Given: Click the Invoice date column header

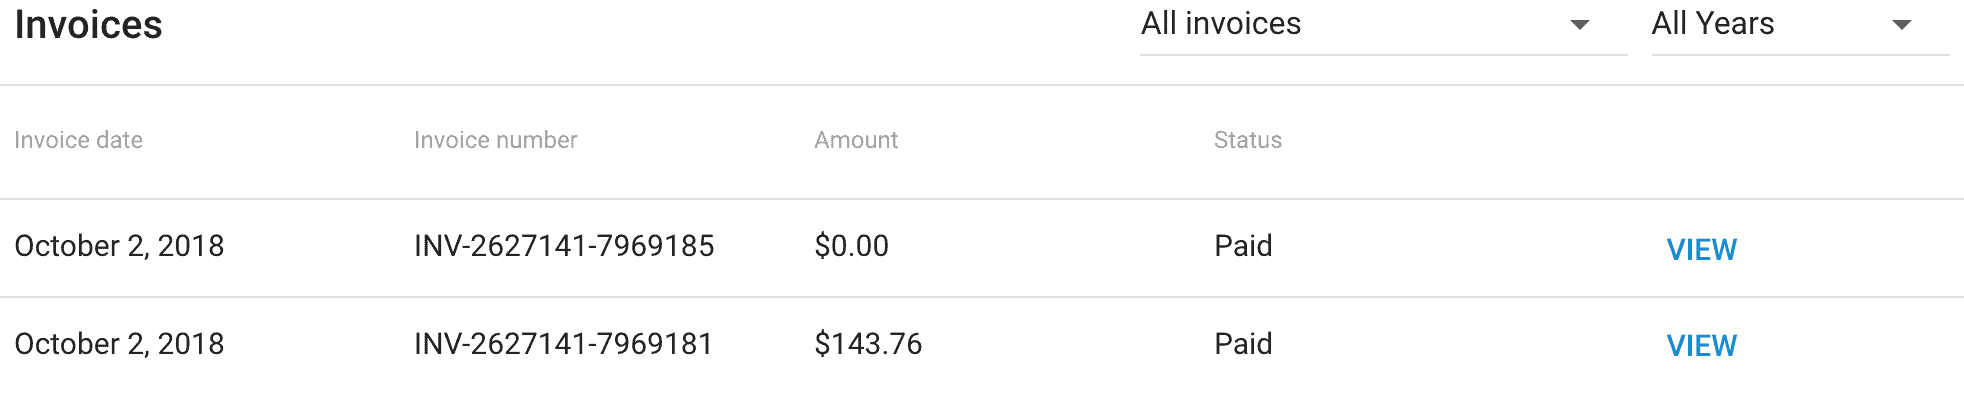Looking at the screenshot, I should pyautogui.click(x=78, y=140).
